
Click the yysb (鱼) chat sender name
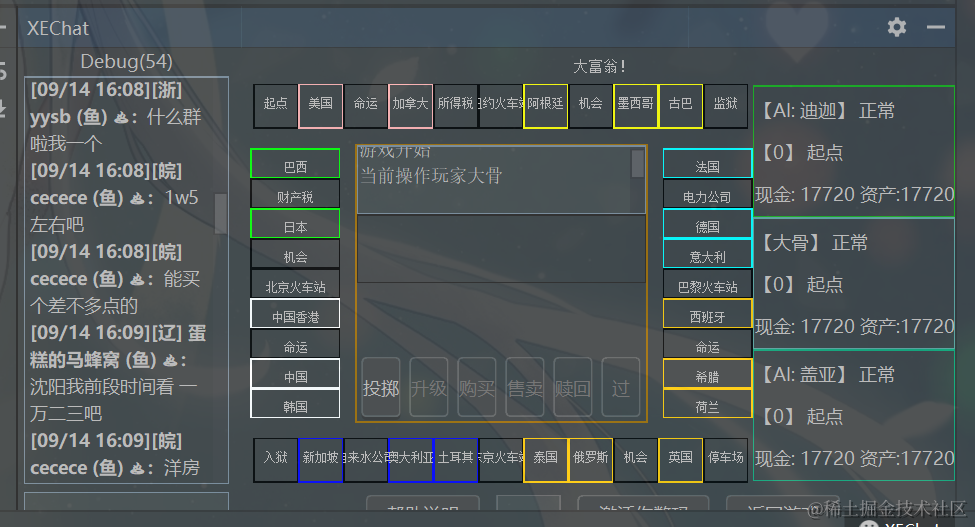tap(68, 116)
